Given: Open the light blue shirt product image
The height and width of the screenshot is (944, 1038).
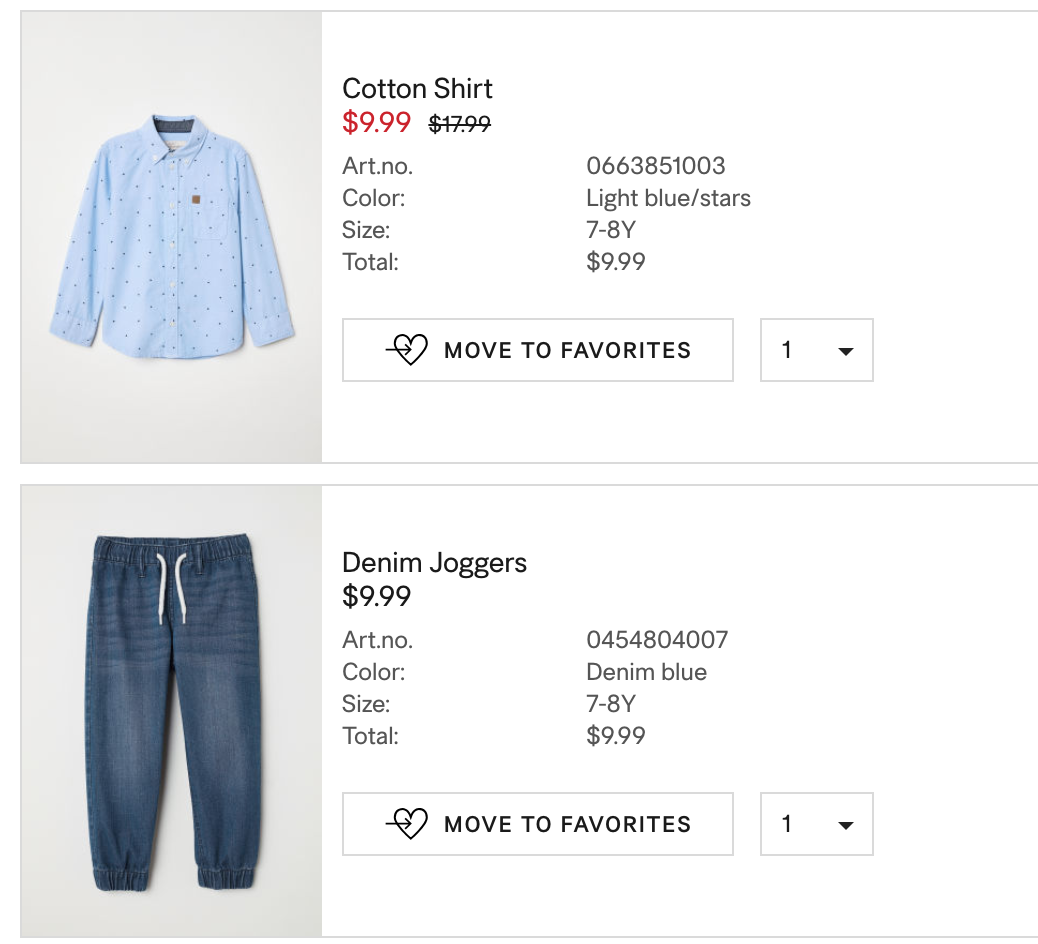Looking at the screenshot, I should [171, 237].
